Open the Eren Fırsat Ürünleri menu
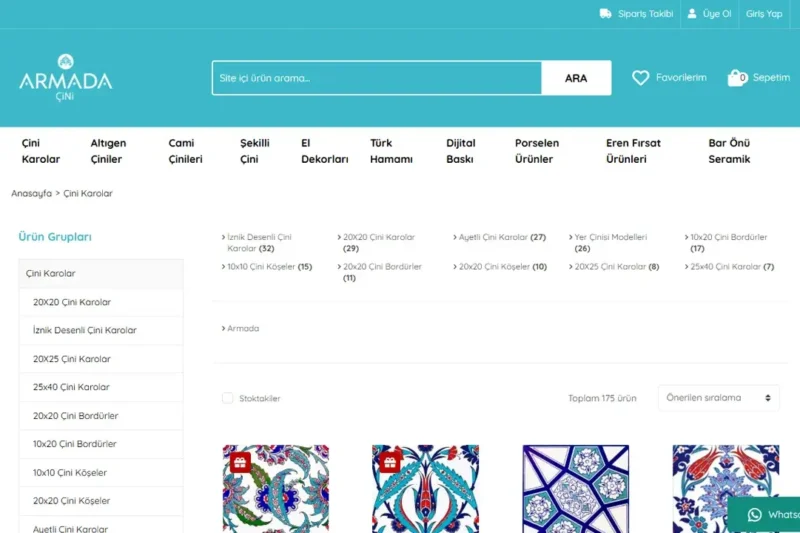 tap(633, 151)
